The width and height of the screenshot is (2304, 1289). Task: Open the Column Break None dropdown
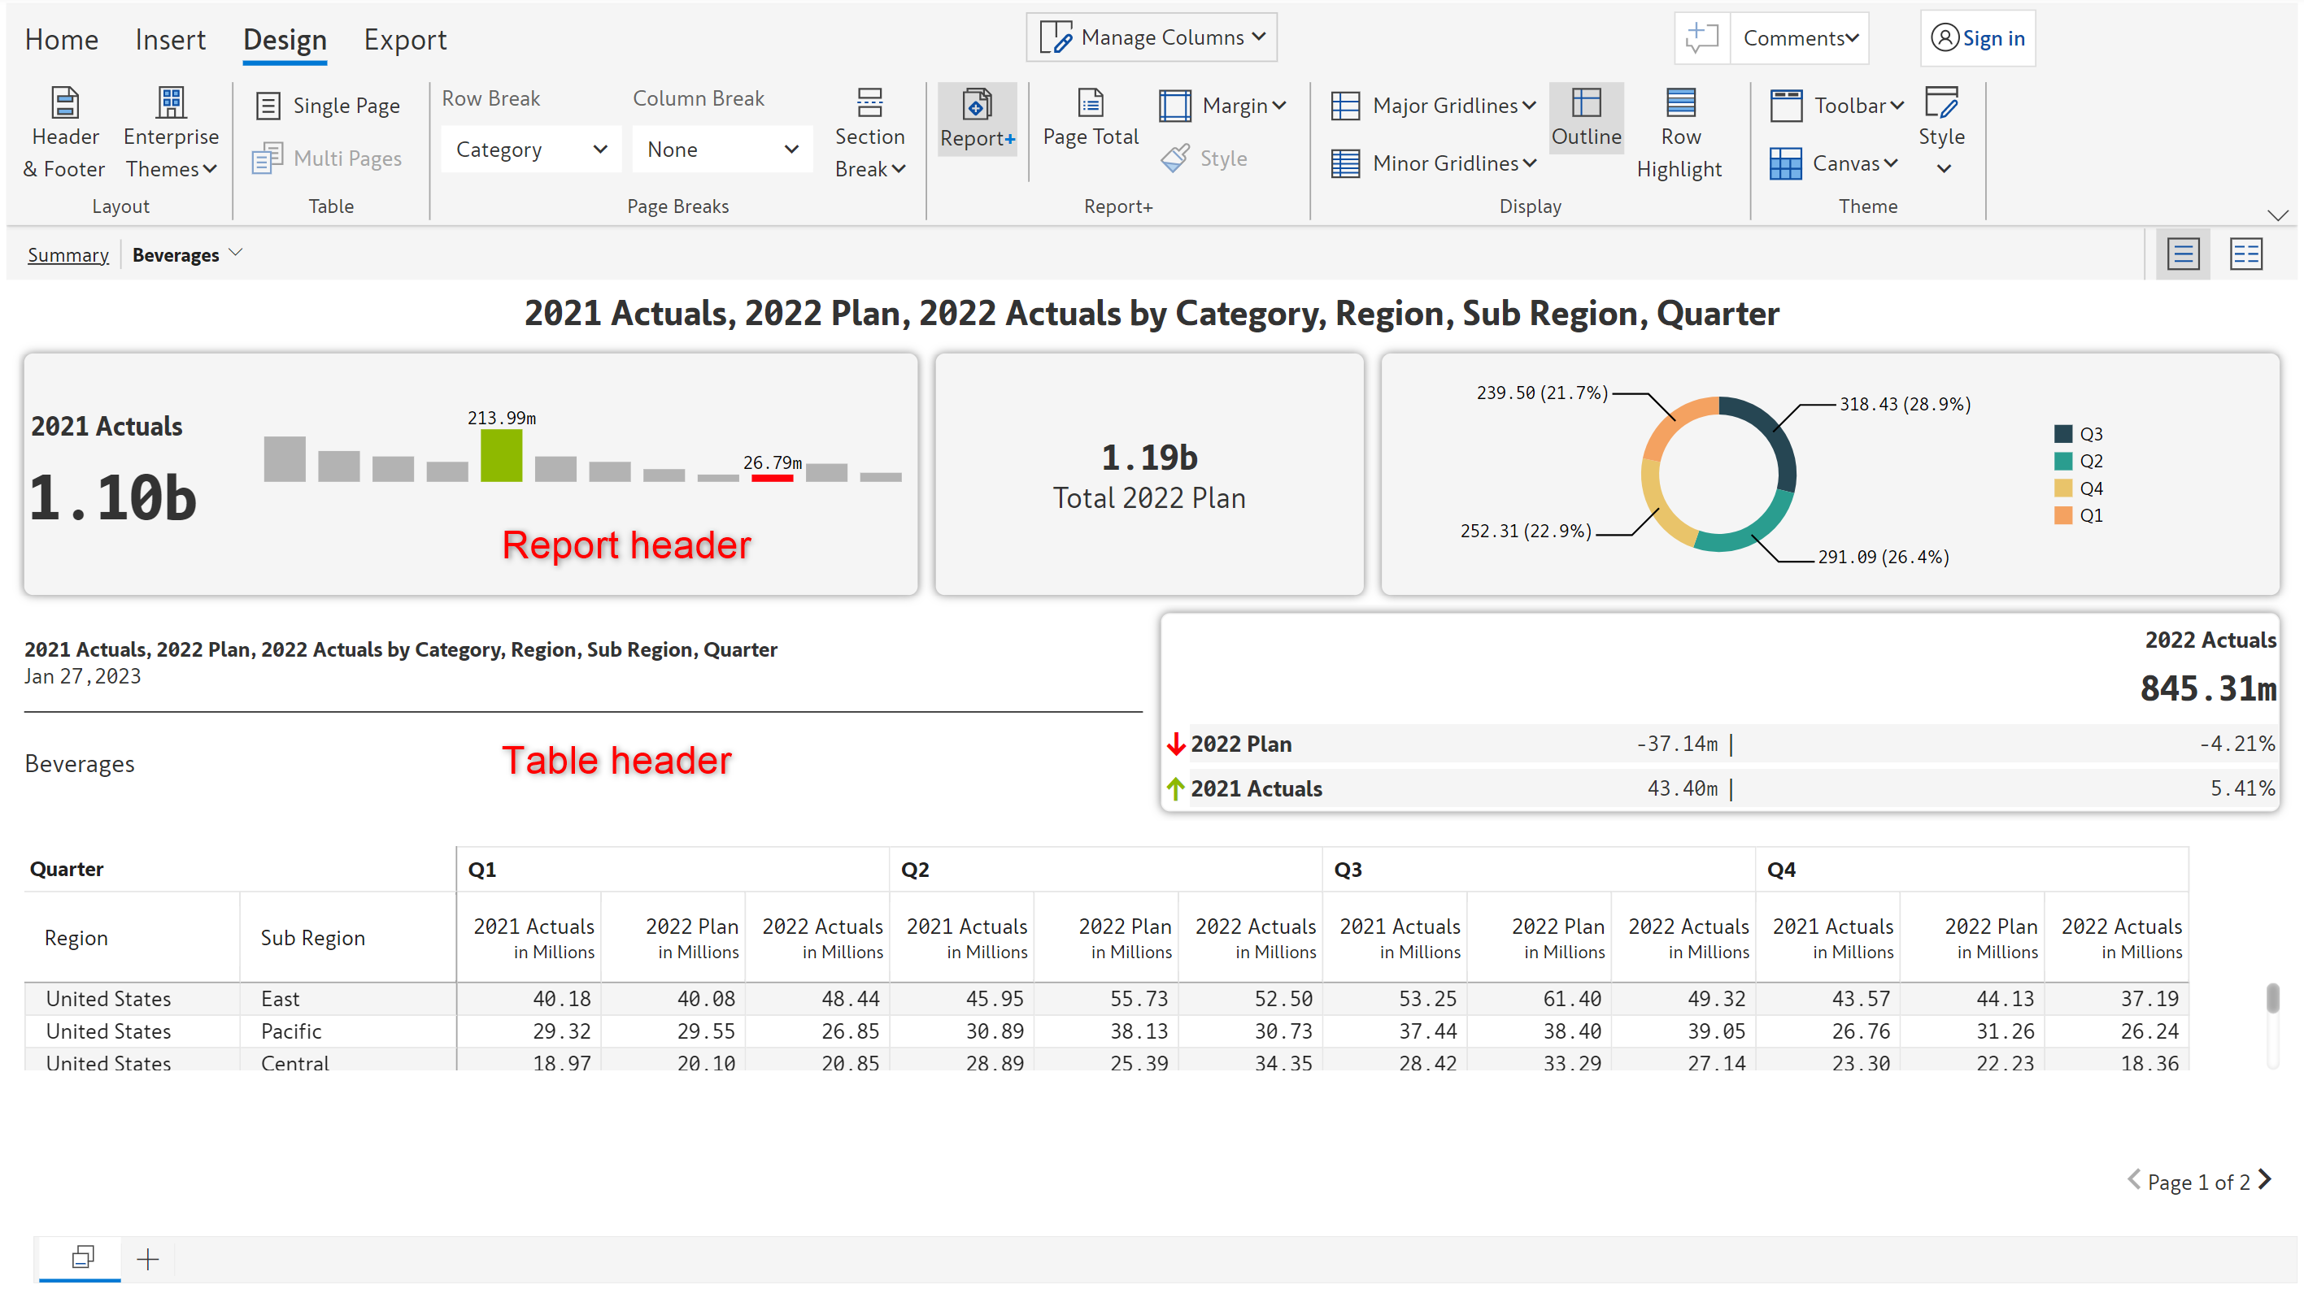pos(721,149)
